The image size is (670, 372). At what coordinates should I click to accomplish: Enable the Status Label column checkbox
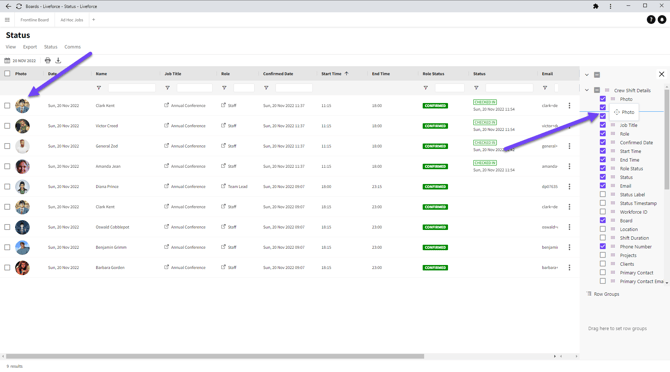603,194
